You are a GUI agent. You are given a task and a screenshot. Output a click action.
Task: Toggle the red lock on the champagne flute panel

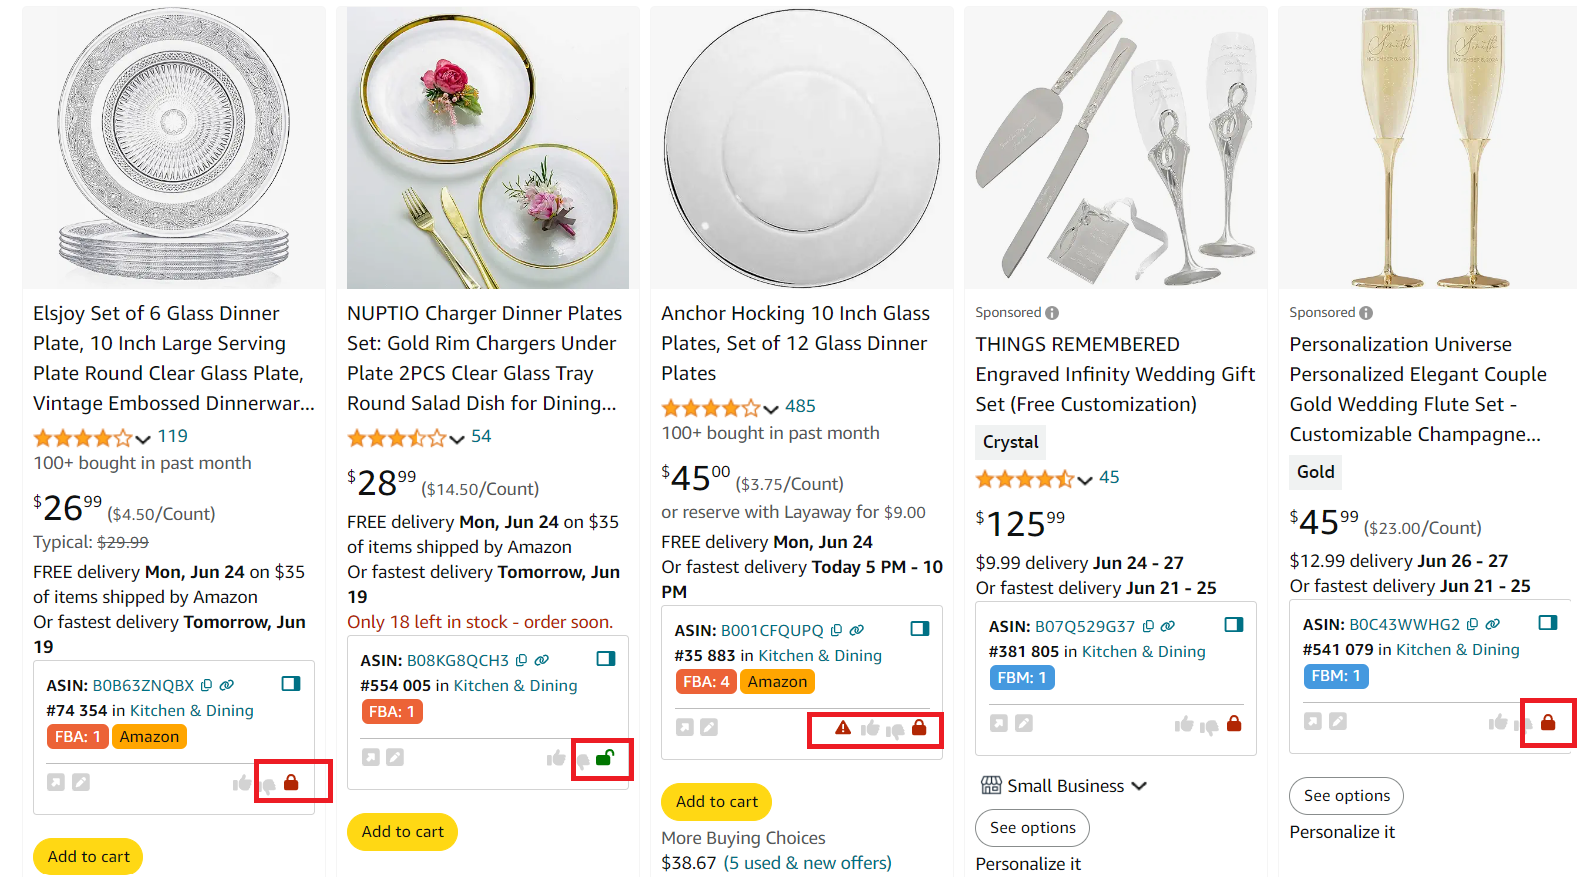coord(1548,722)
